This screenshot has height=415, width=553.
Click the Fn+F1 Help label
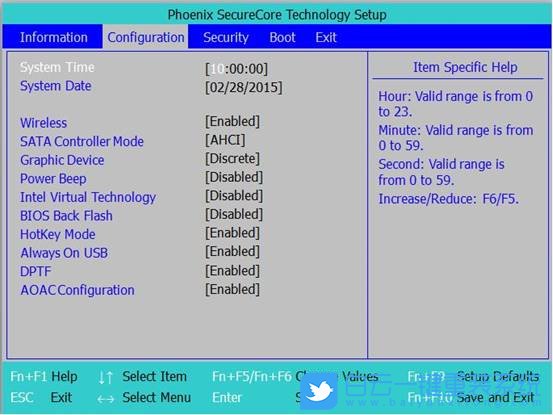[x=44, y=377]
